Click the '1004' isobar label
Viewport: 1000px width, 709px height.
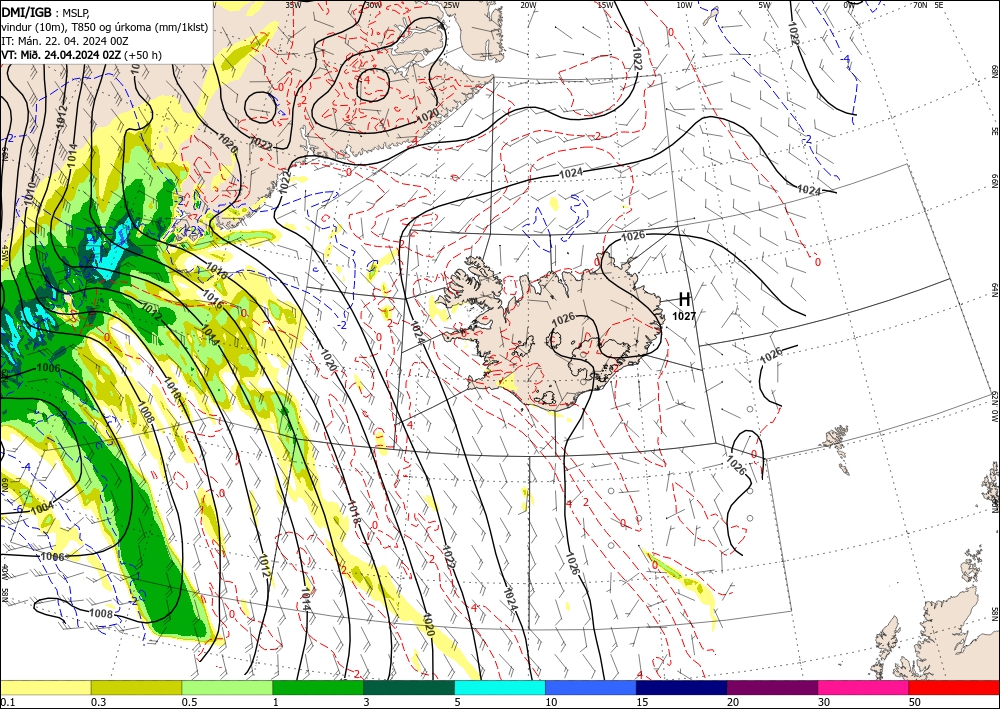coord(42,508)
